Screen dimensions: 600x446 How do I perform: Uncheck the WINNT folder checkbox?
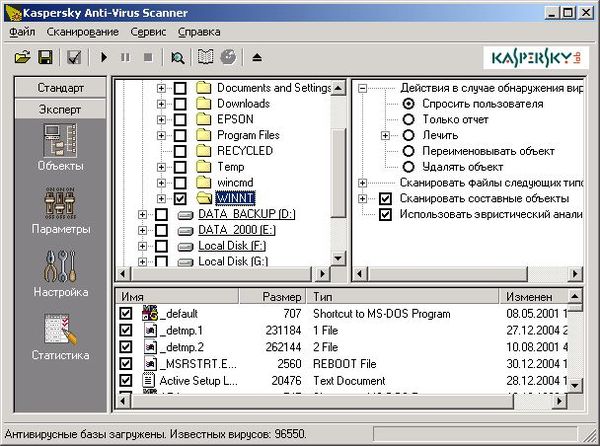[x=180, y=199]
